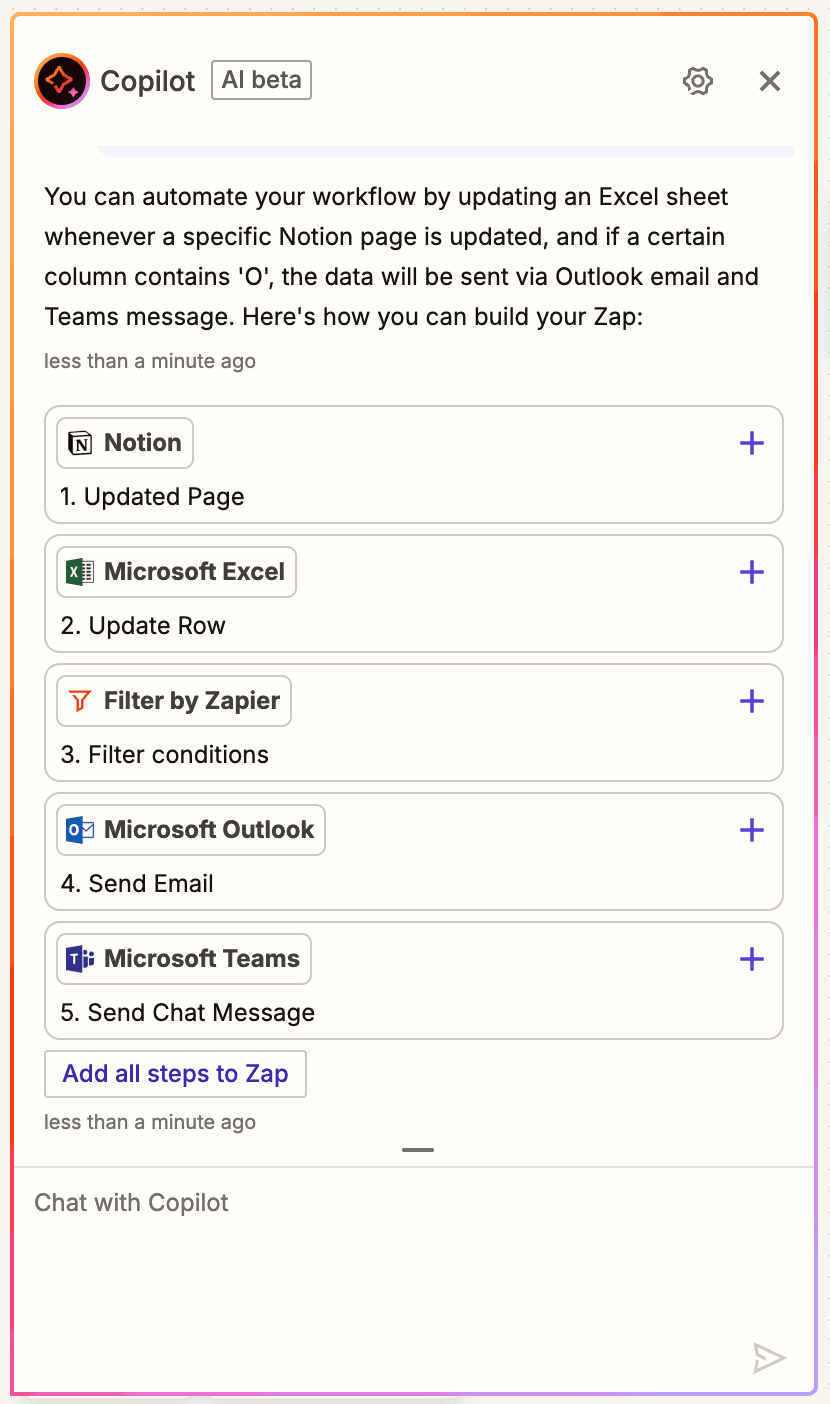
Task: Click the AI beta badge
Action: (261, 80)
